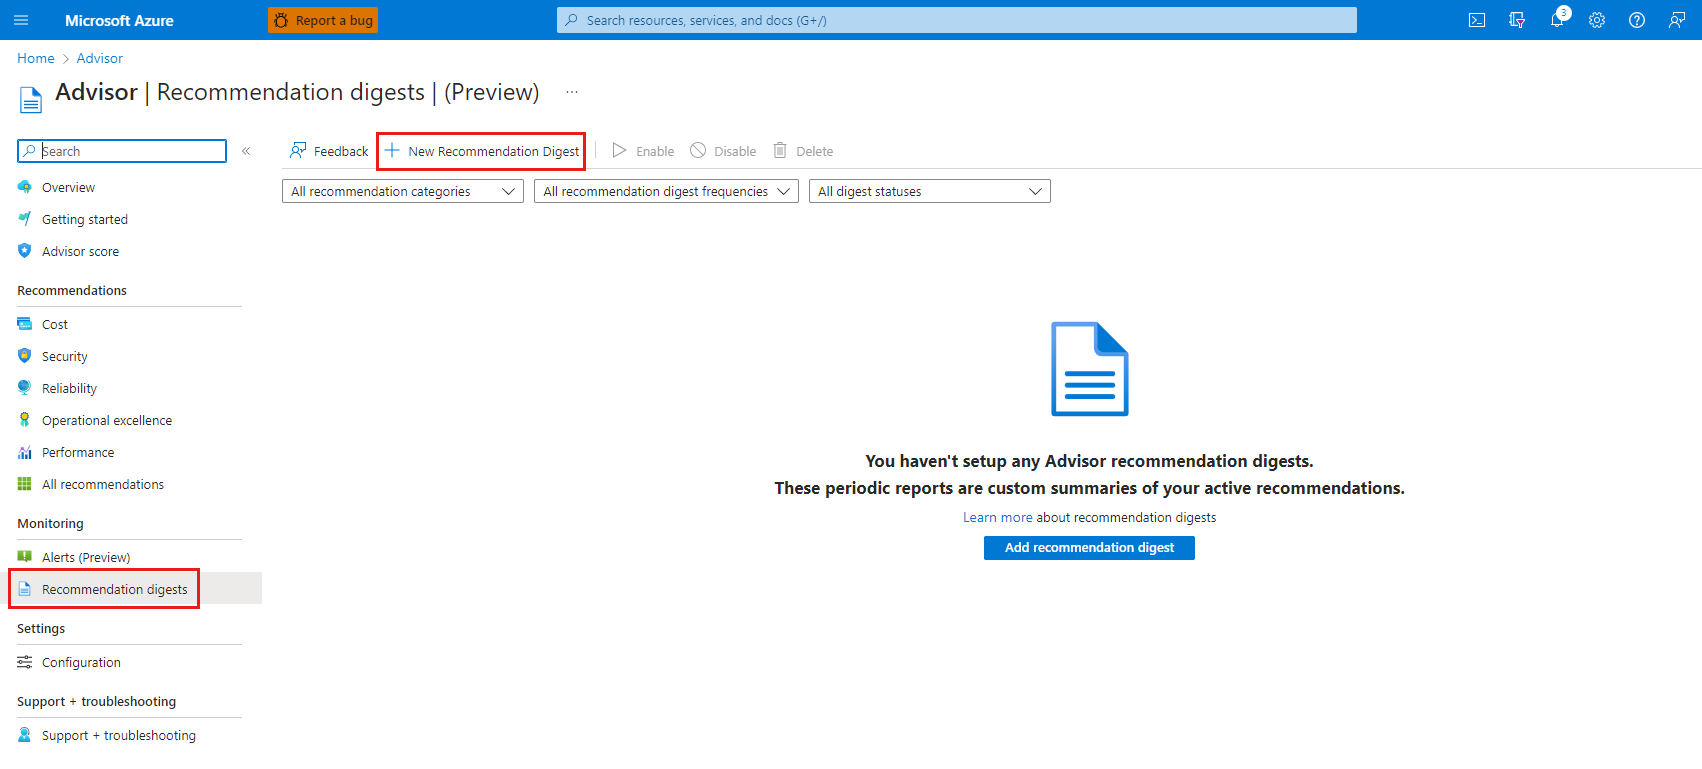Focus the sidebar Search field
This screenshot has width=1702, height=769.
click(122, 151)
